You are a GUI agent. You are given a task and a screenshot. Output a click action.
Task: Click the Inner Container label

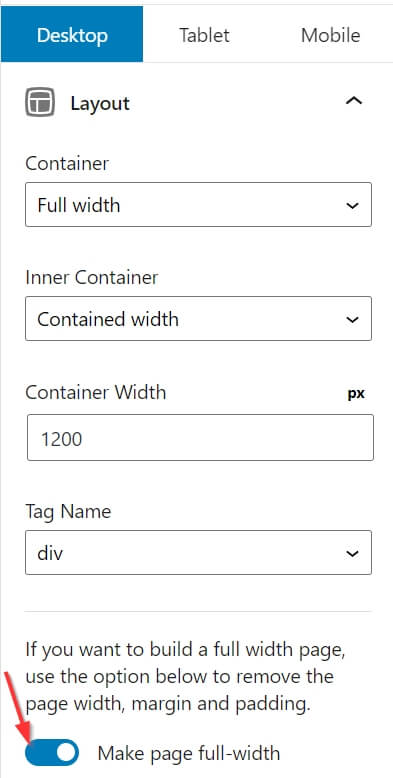92,277
